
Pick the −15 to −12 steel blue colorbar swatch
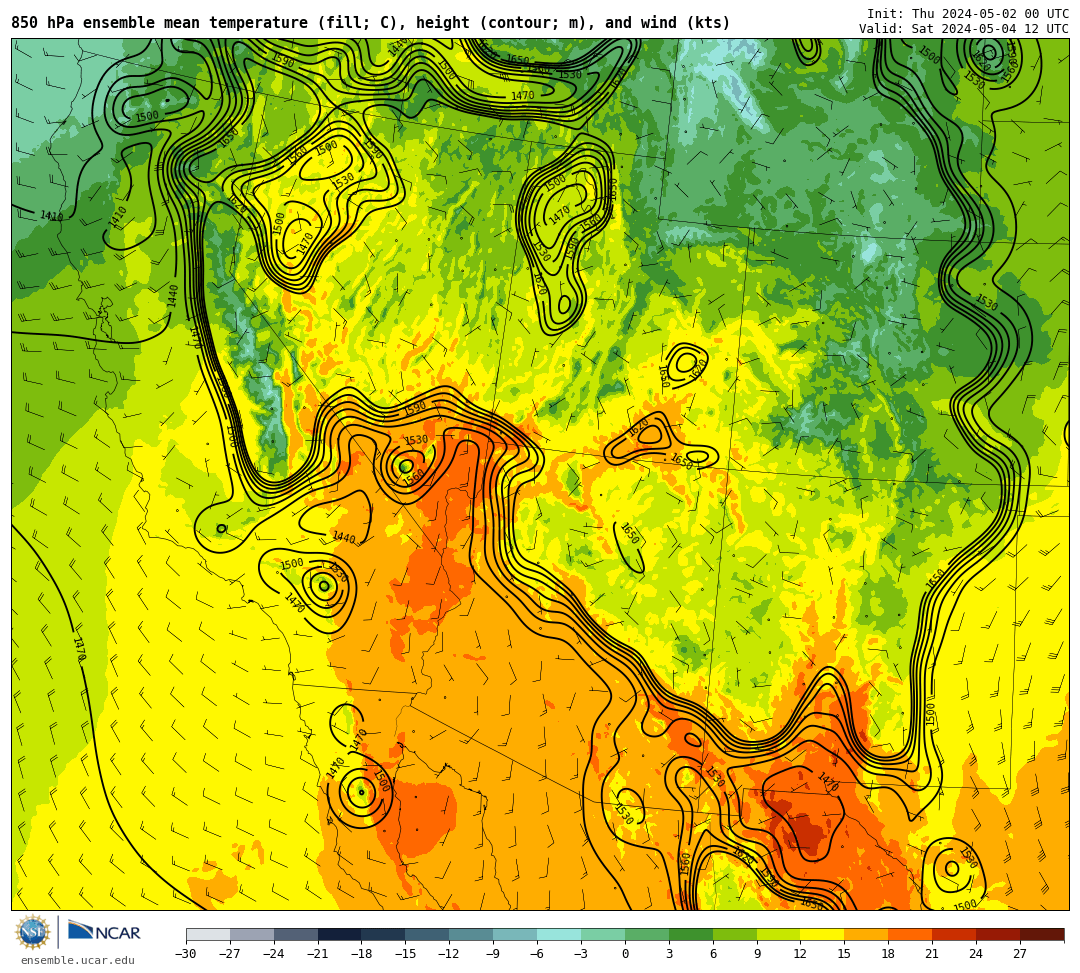coord(428,934)
